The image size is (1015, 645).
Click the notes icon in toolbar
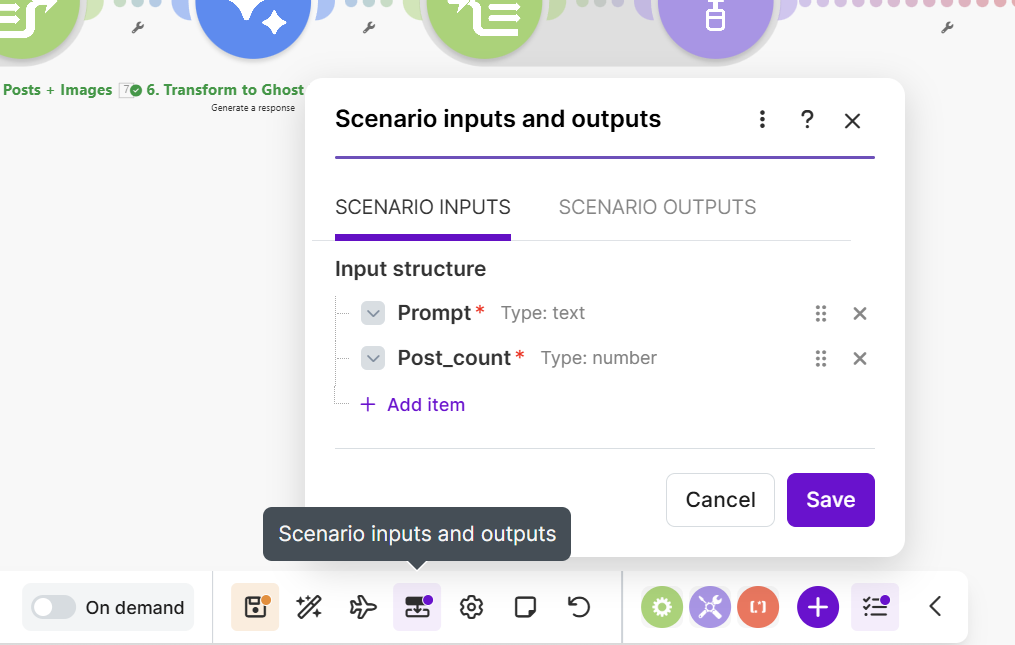pos(525,607)
